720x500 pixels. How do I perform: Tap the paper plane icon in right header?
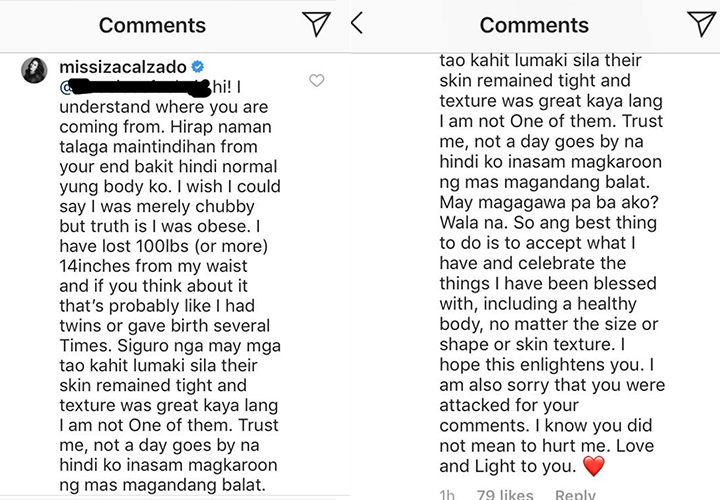point(701,25)
